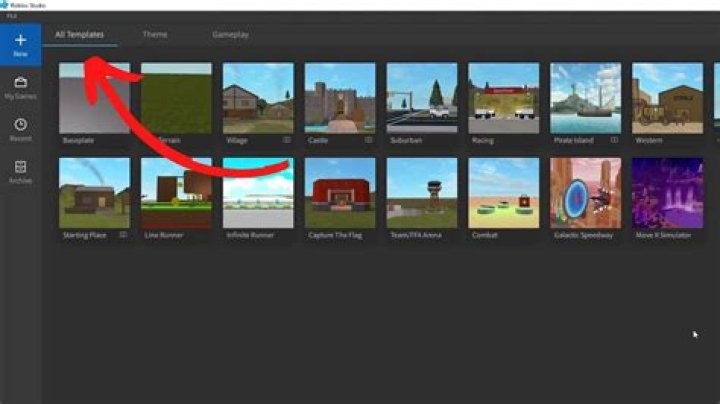Pick the Racing template
The width and height of the screenshot is (720, 404).
point(503,98)
